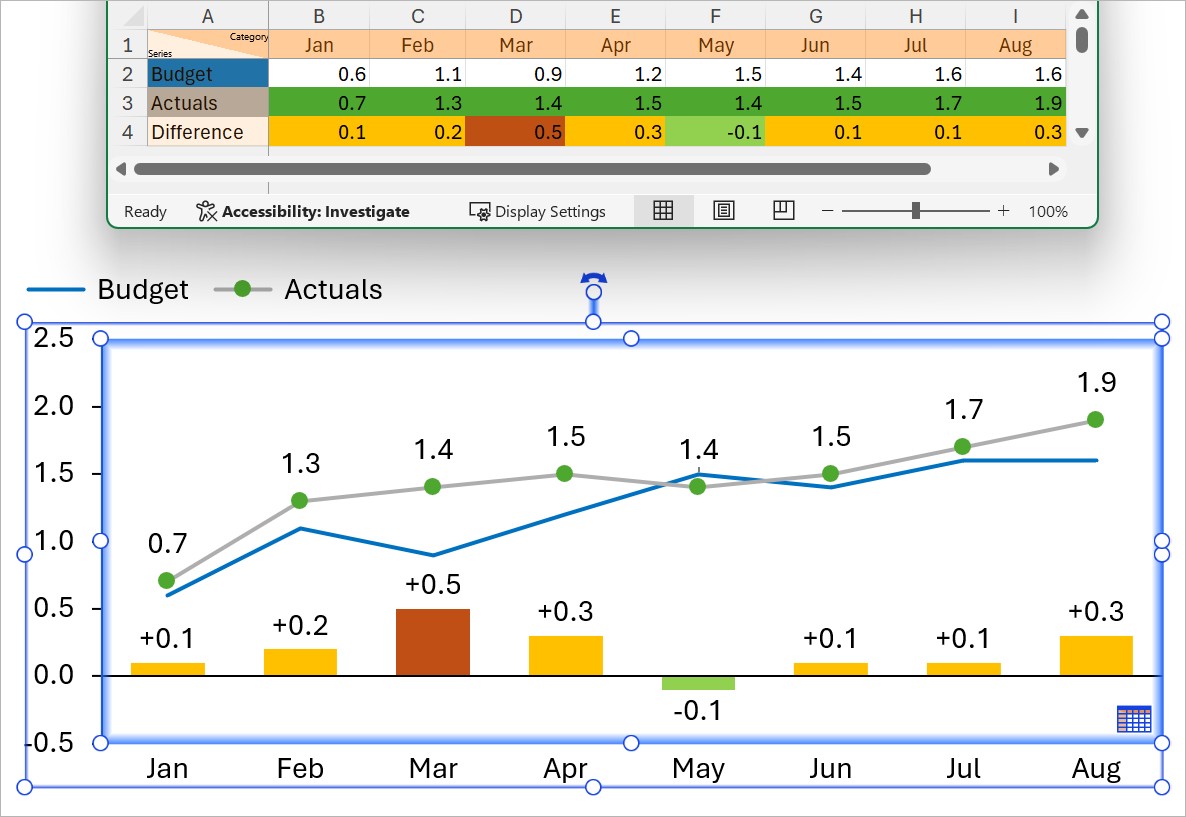Click the Accessibility Investigate status icon
The image size is (1186, 817).
click(207, 211)
